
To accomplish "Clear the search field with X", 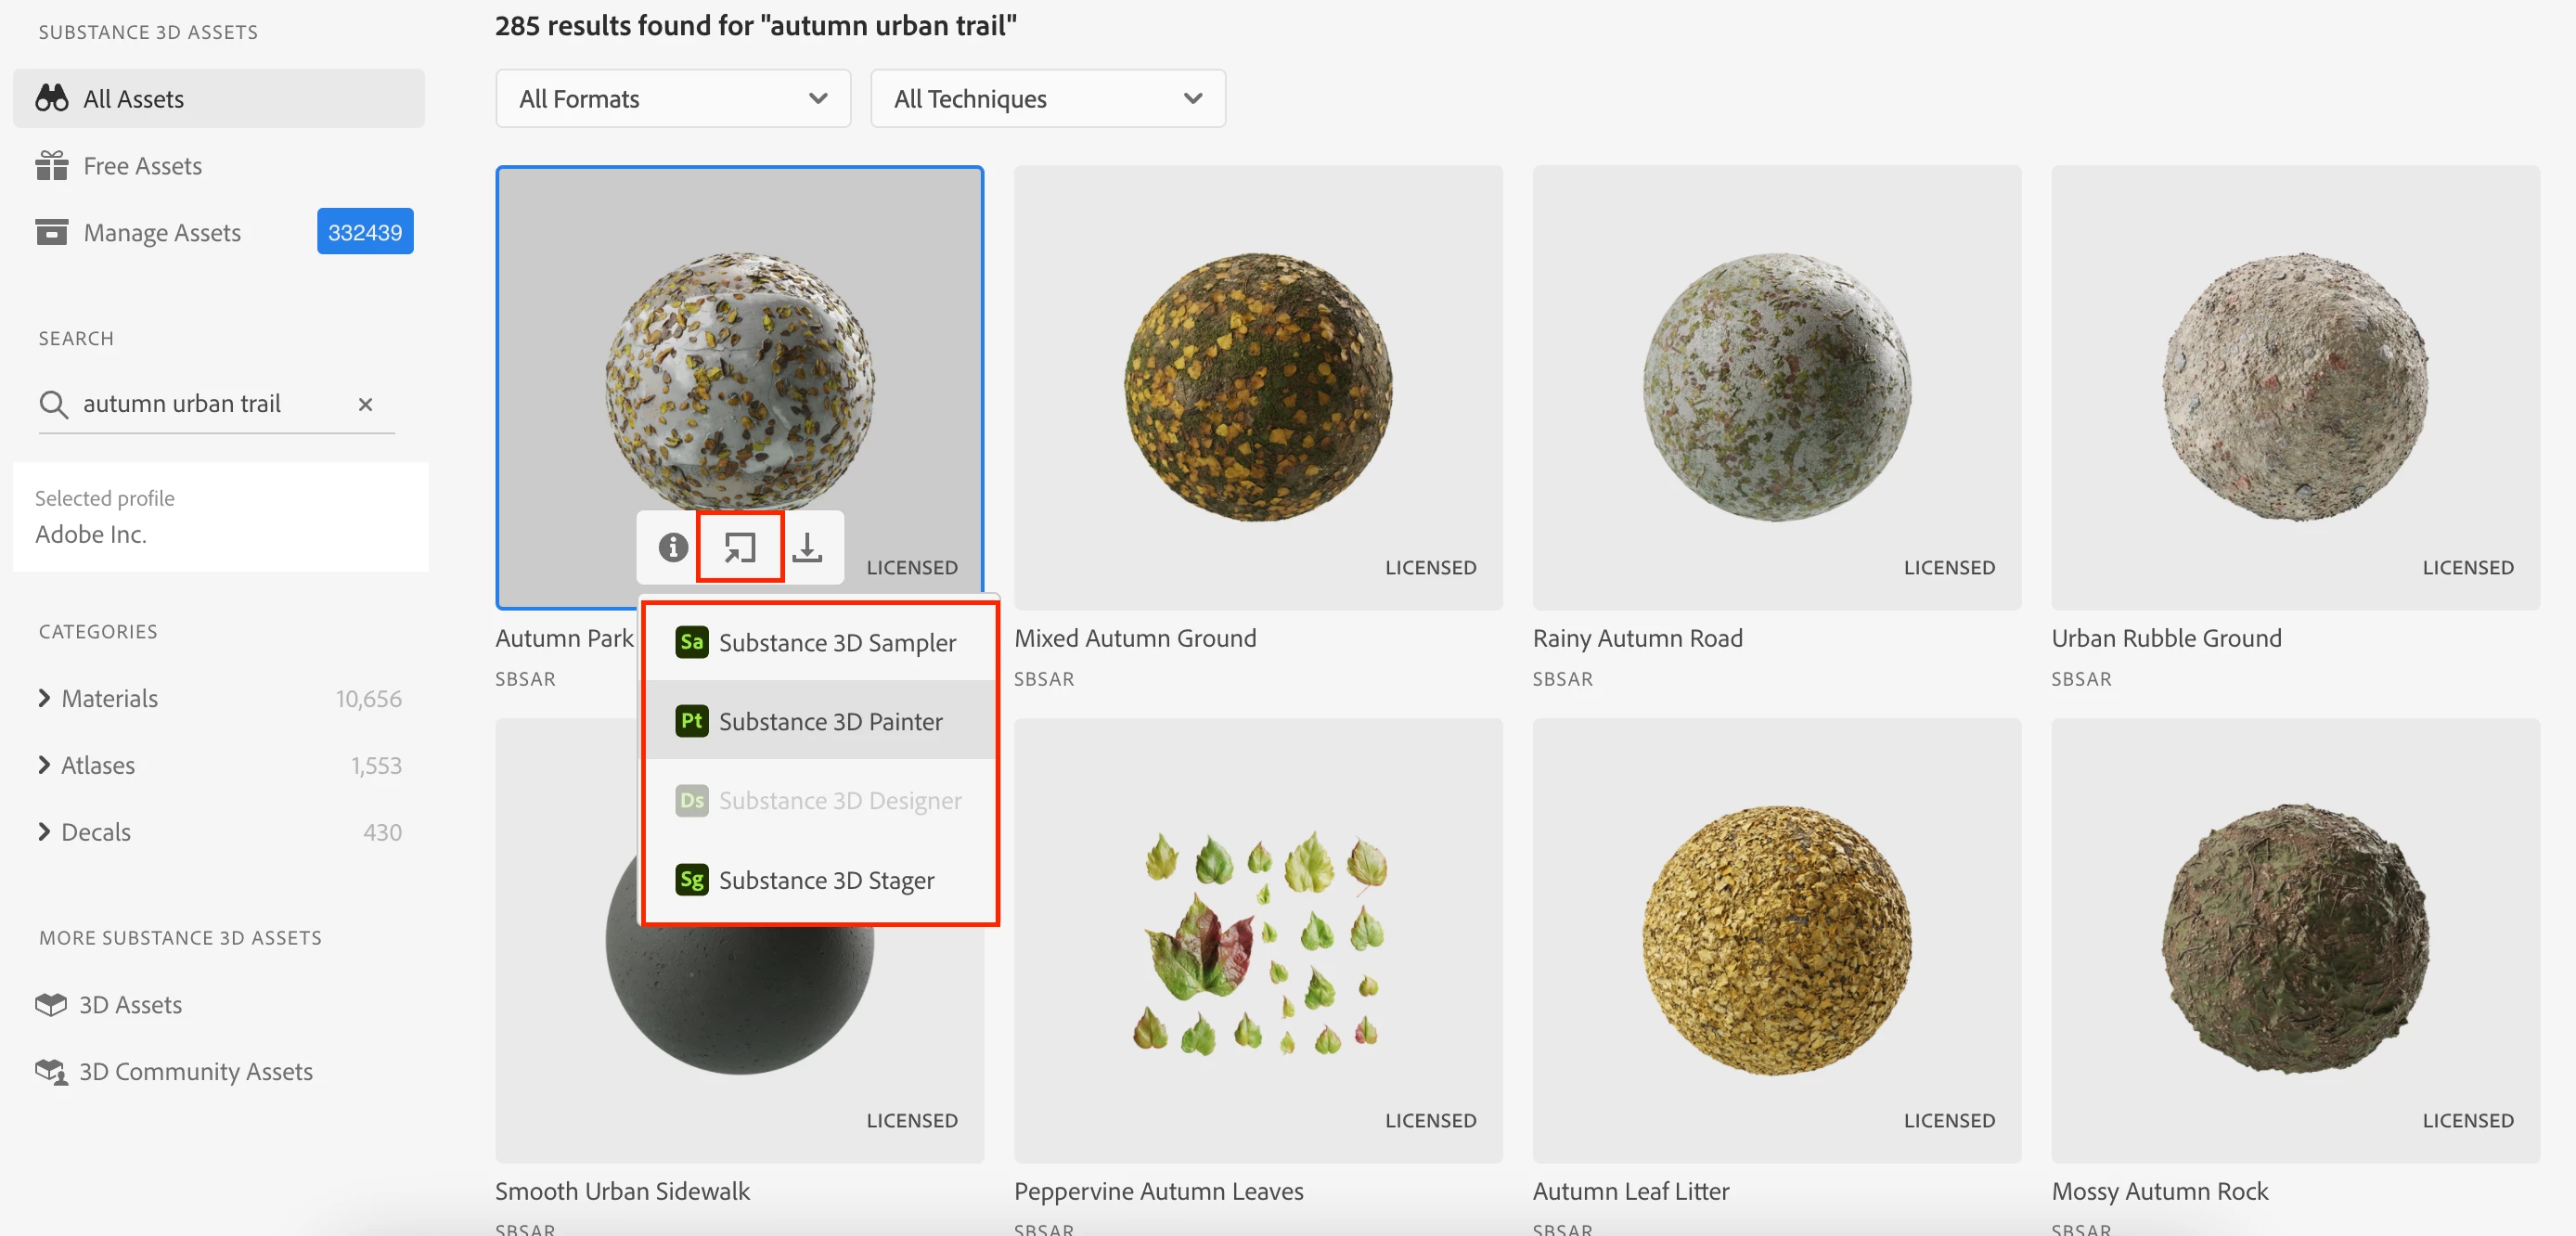I will 365,404.
